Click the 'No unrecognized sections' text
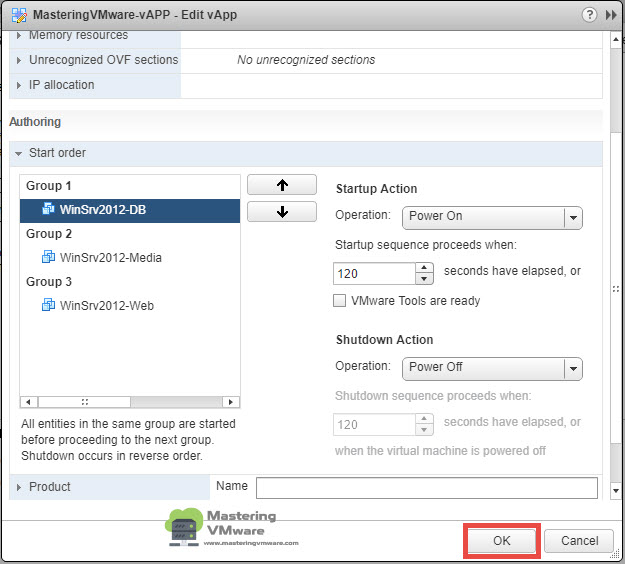The image size is (625, 564). pos(306,60)
